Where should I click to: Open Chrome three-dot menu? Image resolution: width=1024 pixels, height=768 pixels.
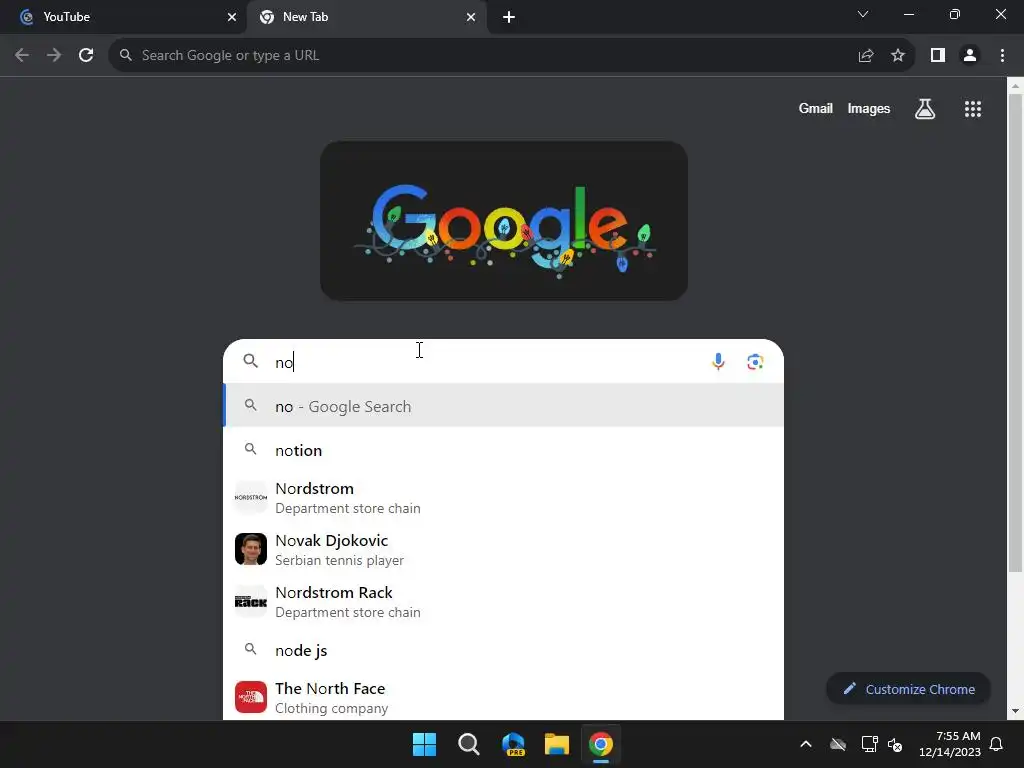[x=1002, y=56]
